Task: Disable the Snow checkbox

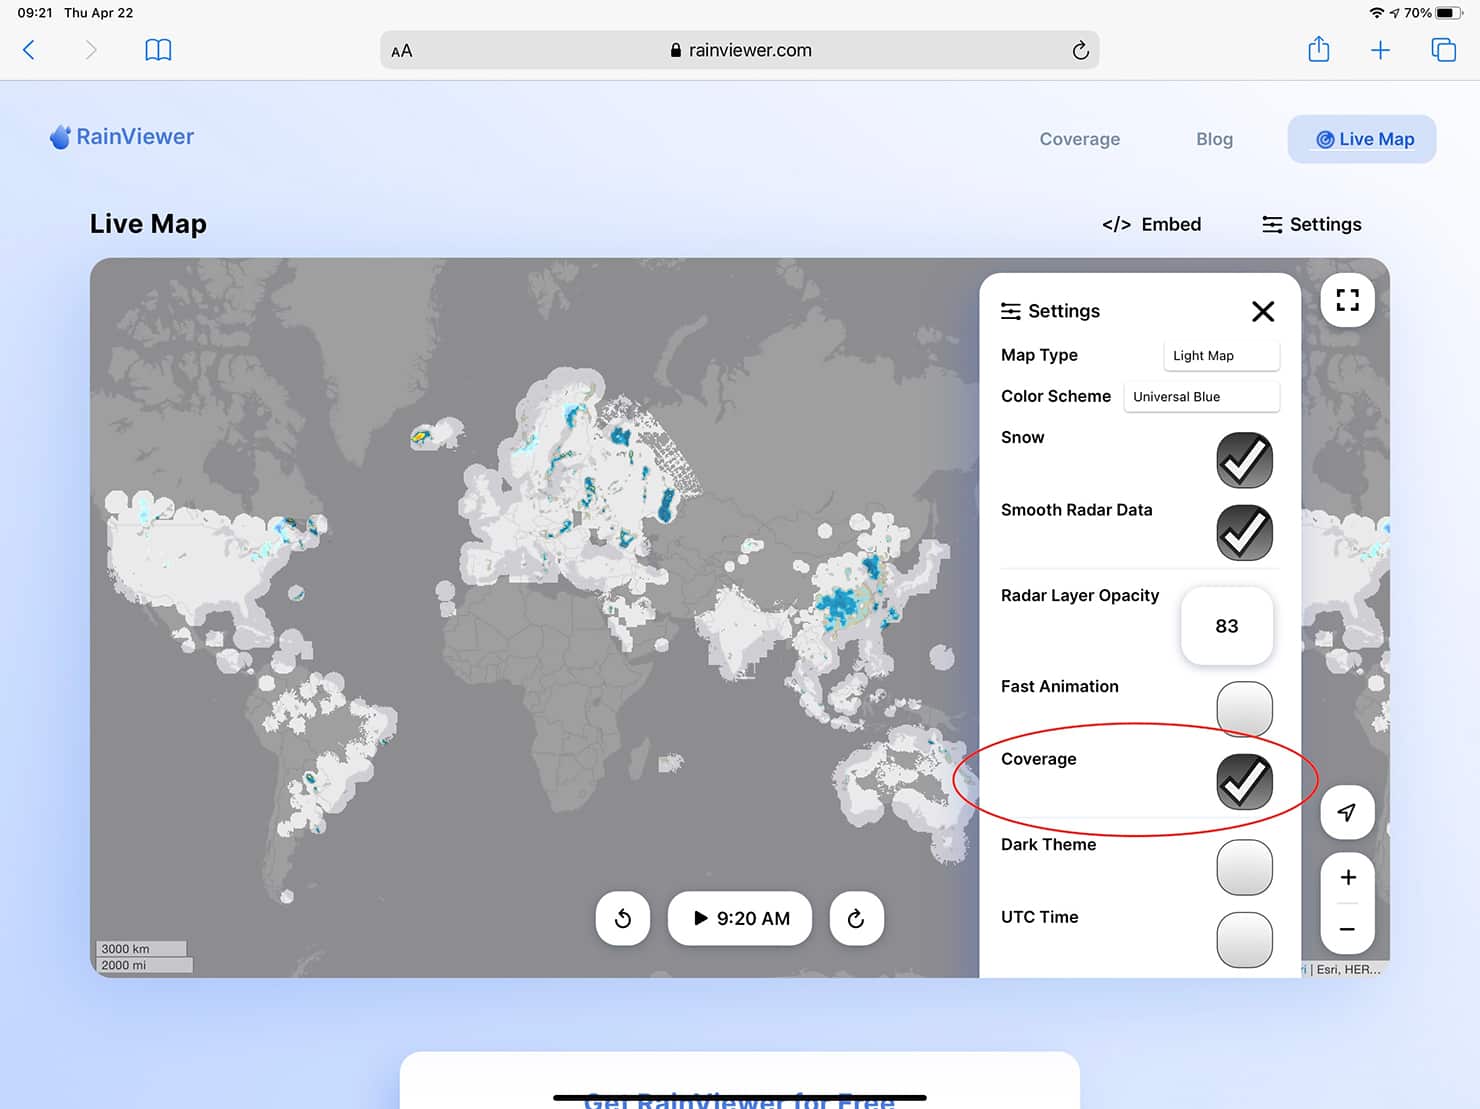Action: tap(1244, 460)
